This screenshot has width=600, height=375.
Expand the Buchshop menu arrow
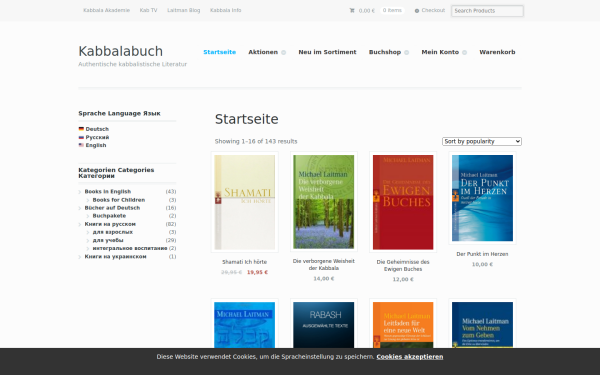pos(406,52)
